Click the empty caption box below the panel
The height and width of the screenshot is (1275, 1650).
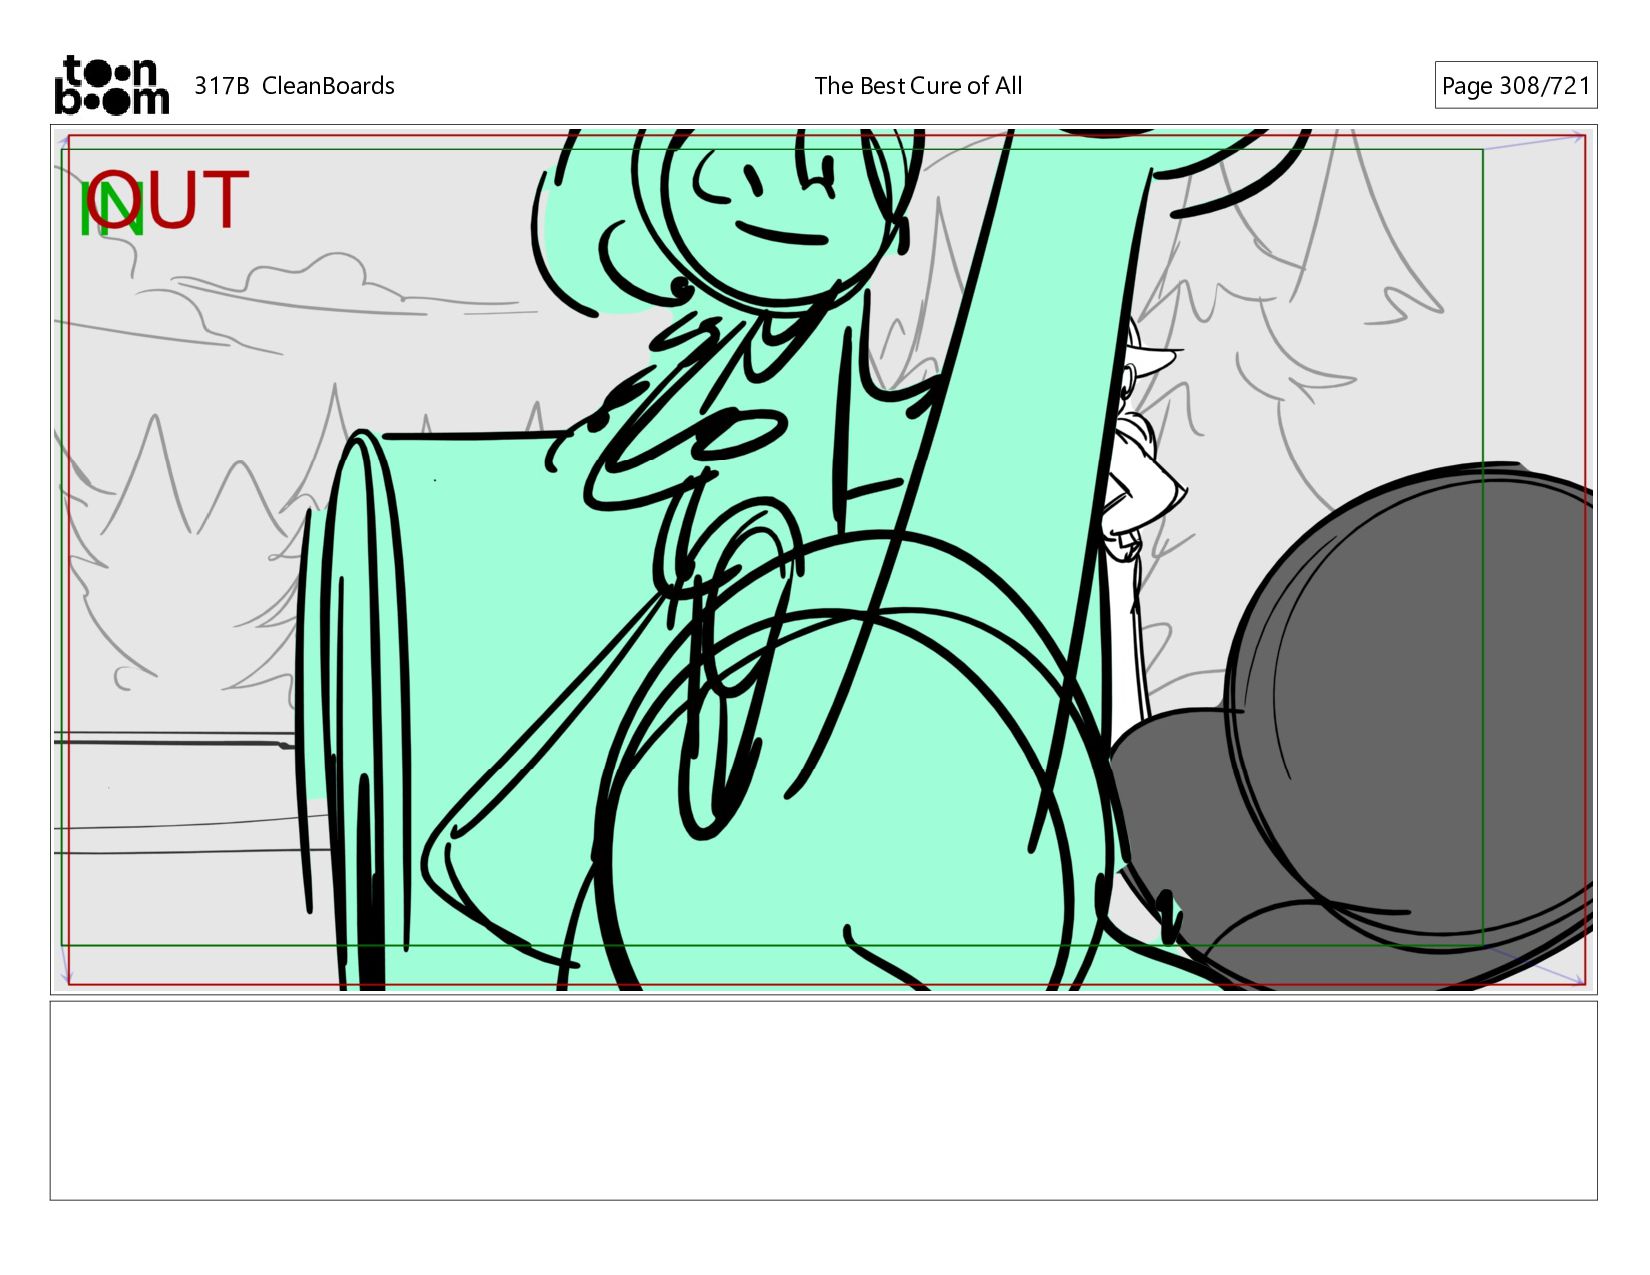coord(823,1100)
